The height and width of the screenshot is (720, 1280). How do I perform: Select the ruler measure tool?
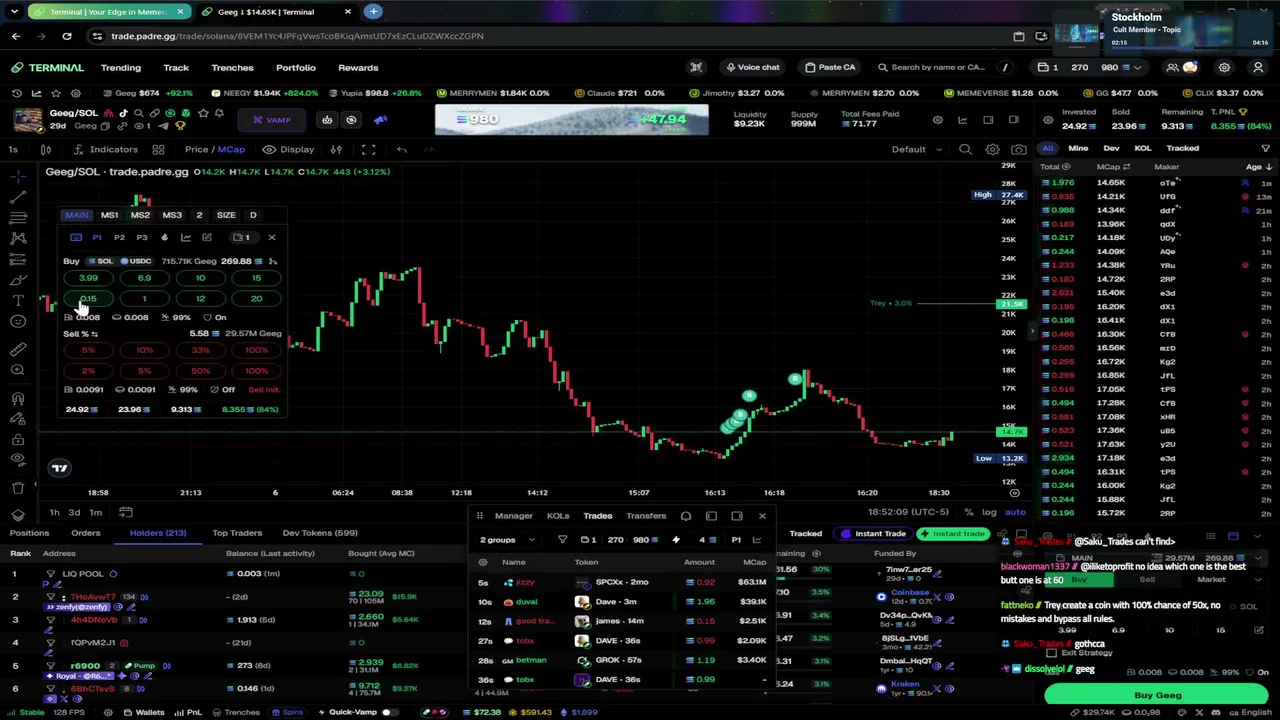coord(18,349)
